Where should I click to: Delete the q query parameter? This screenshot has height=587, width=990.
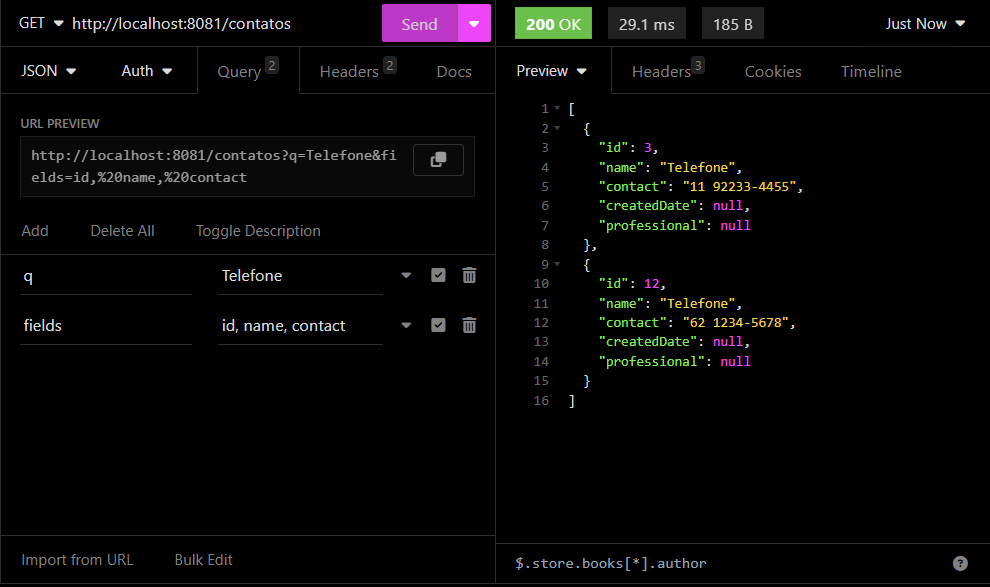click(x=469, y=275)
